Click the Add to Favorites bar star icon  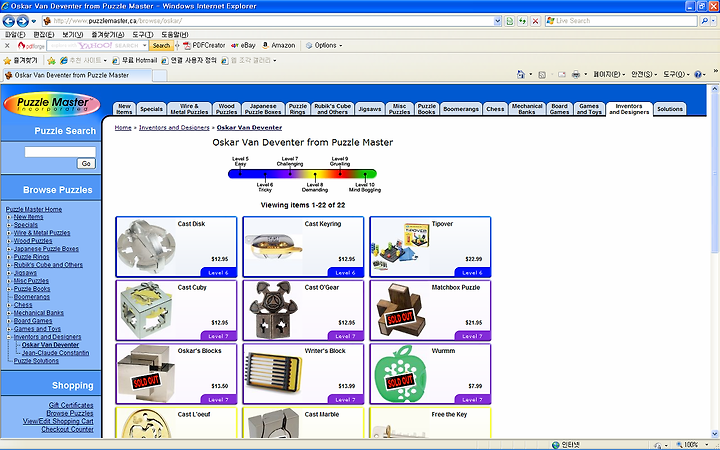coord(51,61)
